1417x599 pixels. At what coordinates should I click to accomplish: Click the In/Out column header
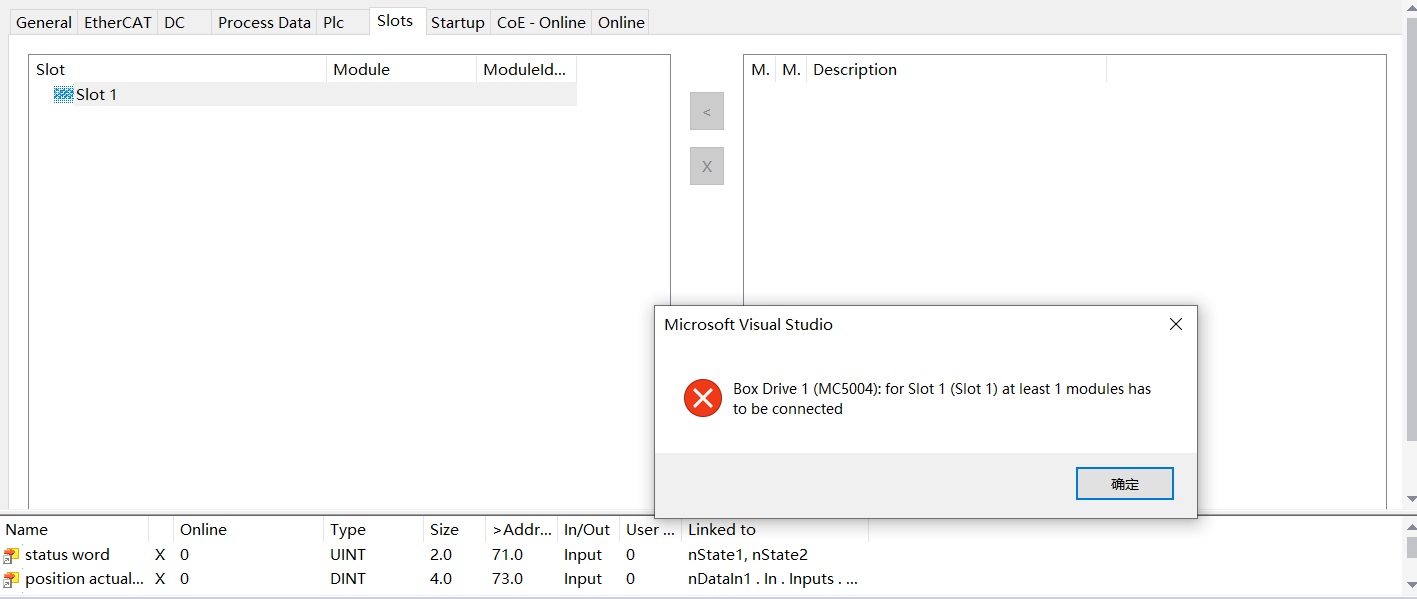pyautogui.click(x=588, y=530)
